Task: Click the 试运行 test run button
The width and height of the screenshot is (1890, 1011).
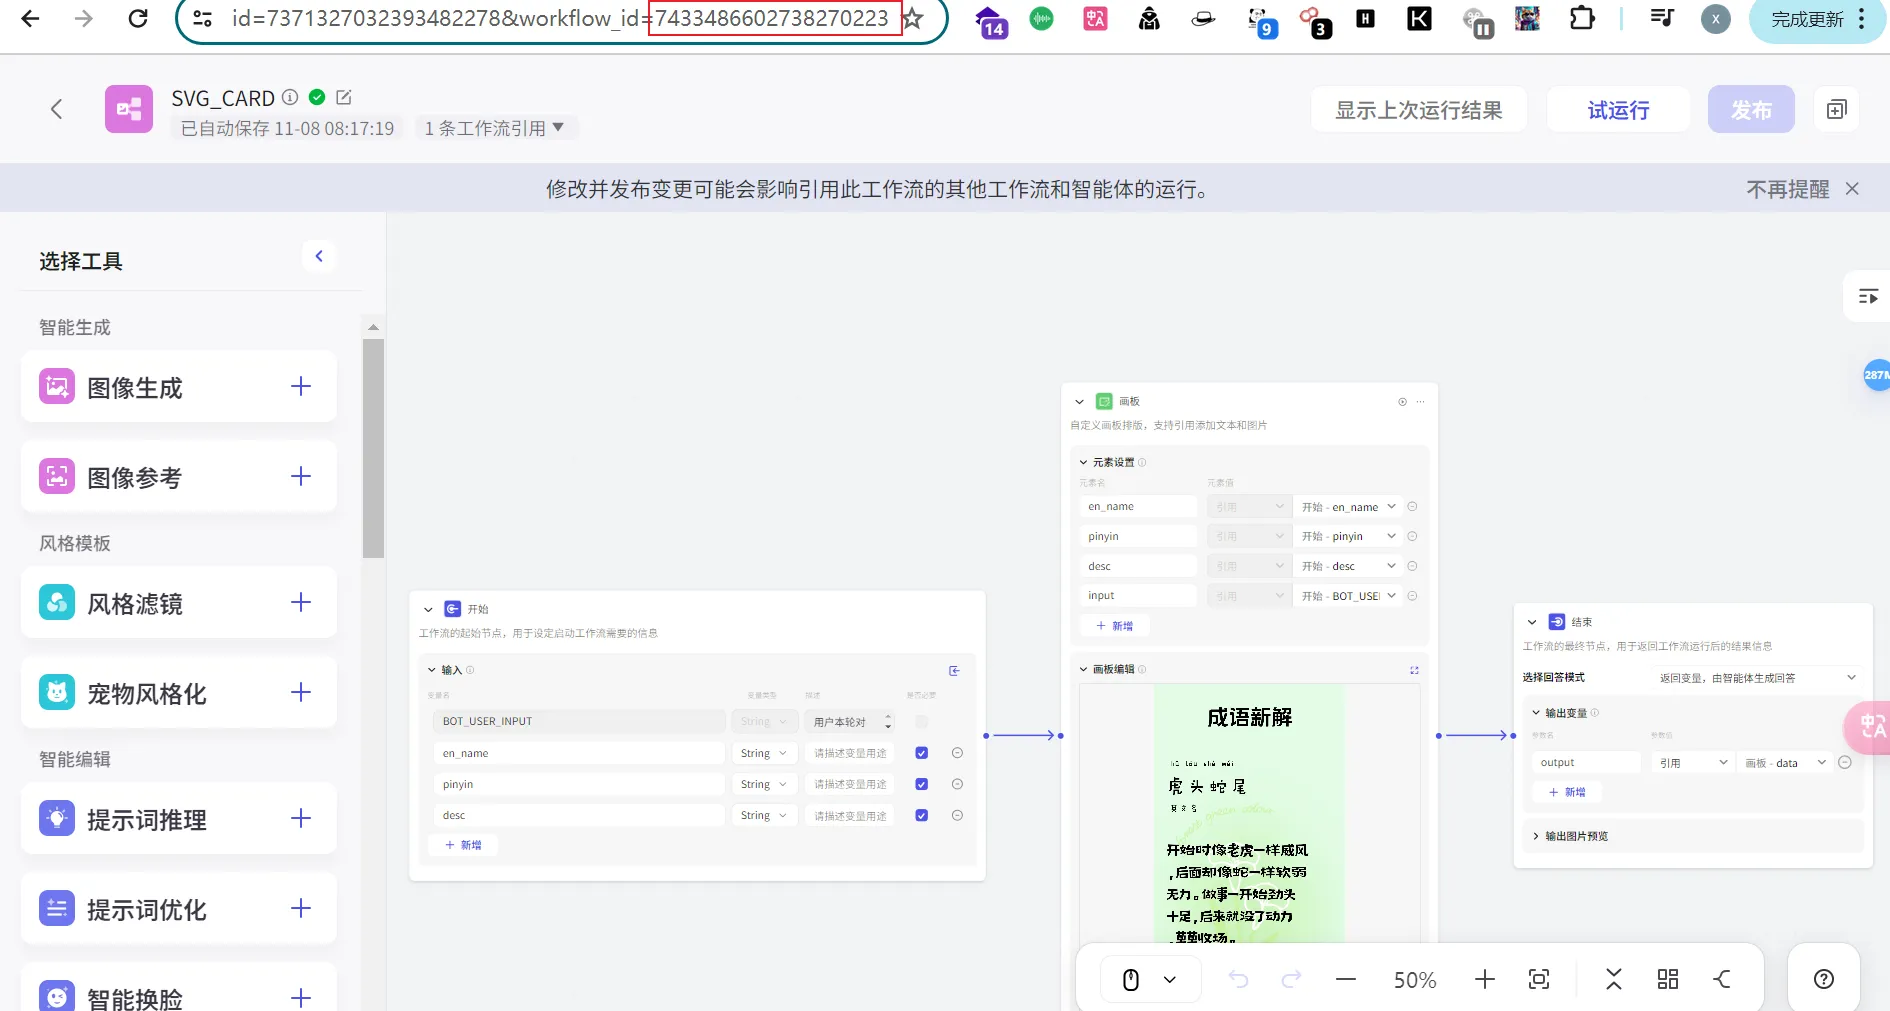Action: pyautogui.click(x=1618, y=109)
